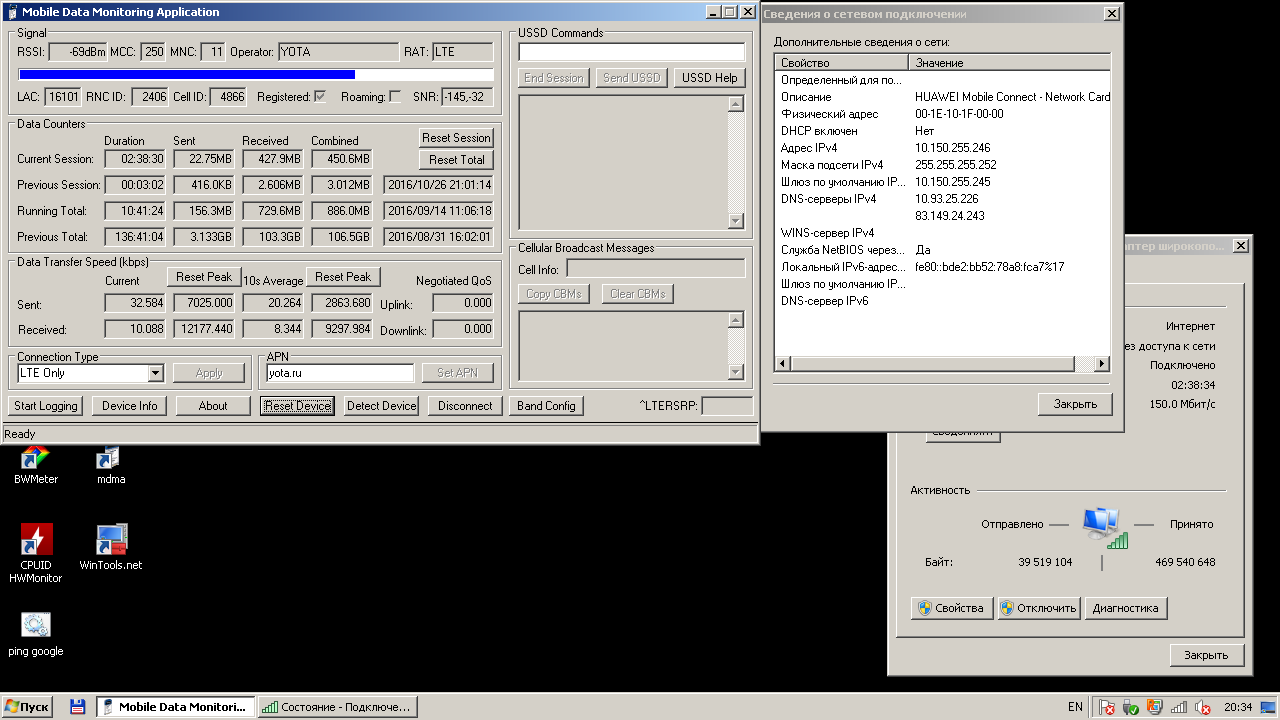The width and height of the screenshot is (1280, 720).
Task: Open Device Info
Action: tap(130, 406)
